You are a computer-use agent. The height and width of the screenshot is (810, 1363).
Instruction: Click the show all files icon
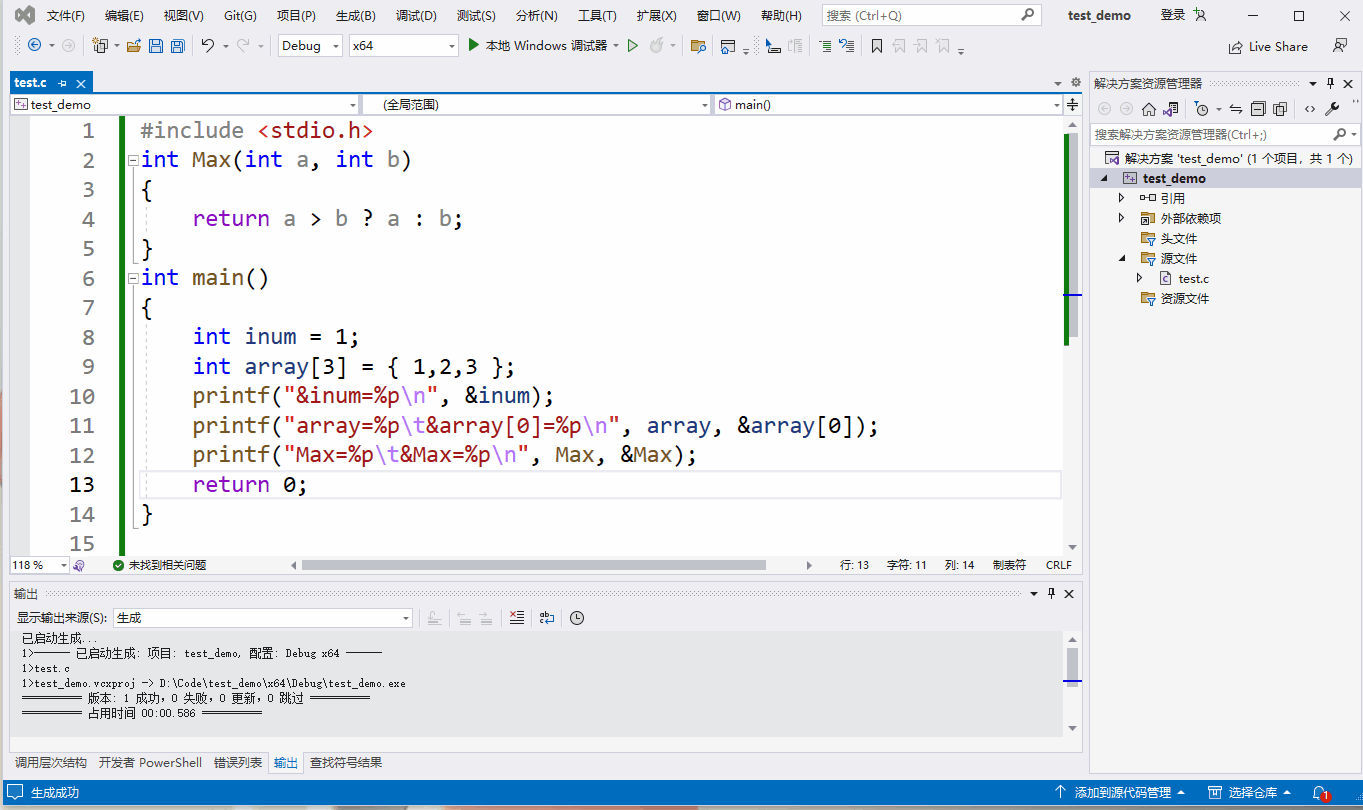pos(1280,109)
